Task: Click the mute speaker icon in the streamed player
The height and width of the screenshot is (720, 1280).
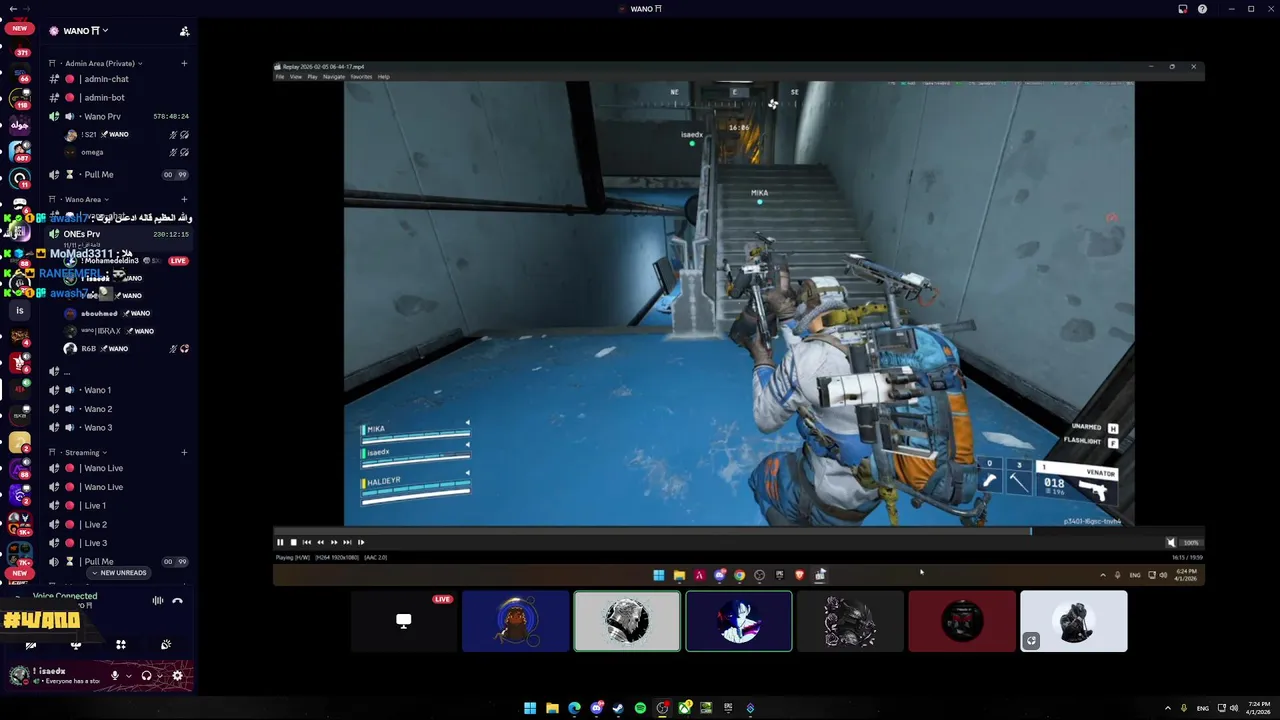Action: pyautogui.click(x=1171, y=542)
